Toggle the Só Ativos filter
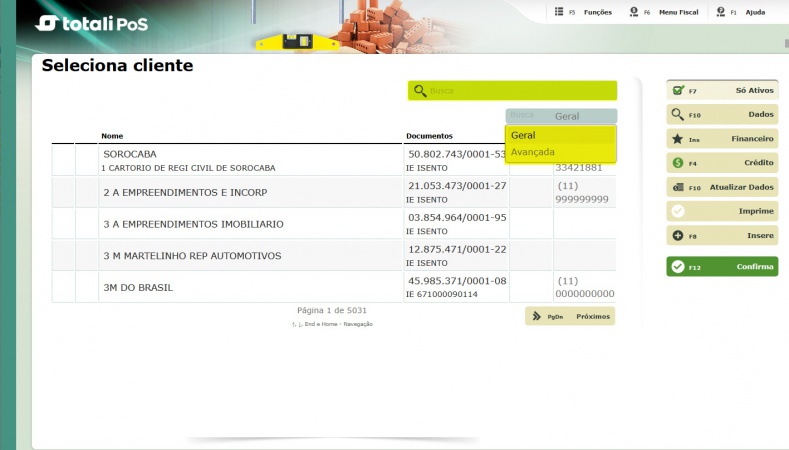This screenshot has height=450, width=789. pos(722,90)
